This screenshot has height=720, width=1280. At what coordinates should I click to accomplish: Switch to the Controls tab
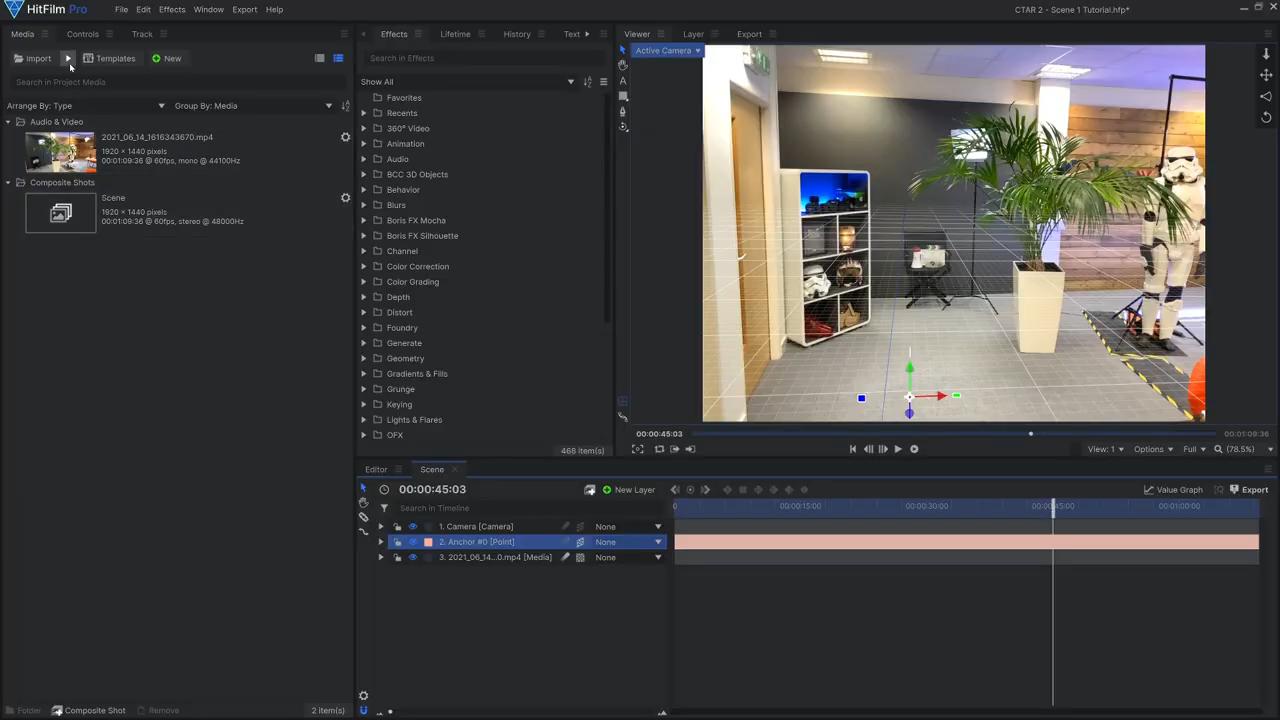83,34
